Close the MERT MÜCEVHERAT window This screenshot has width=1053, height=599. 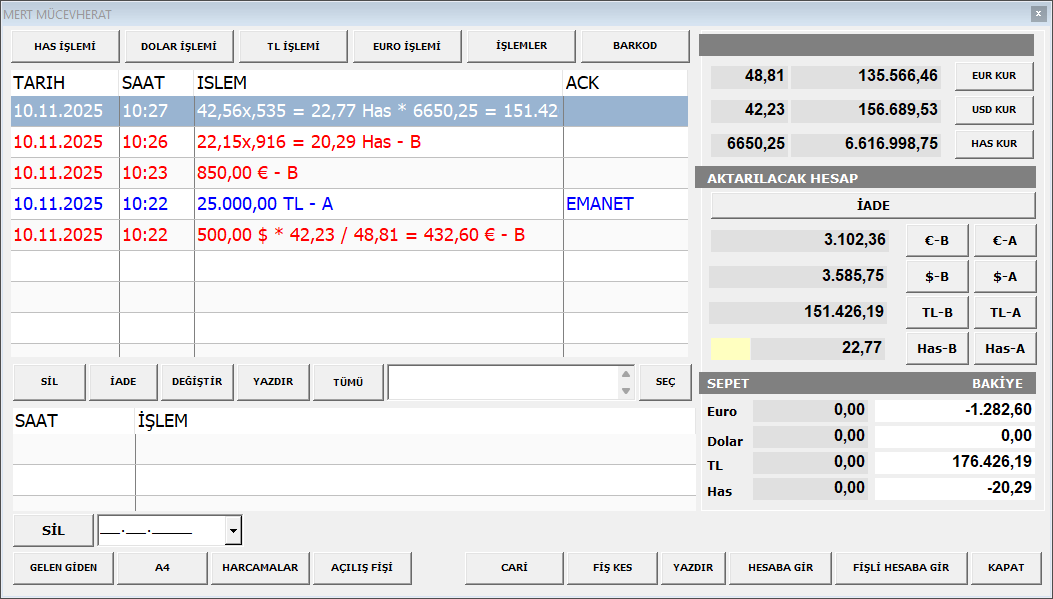1037,13
